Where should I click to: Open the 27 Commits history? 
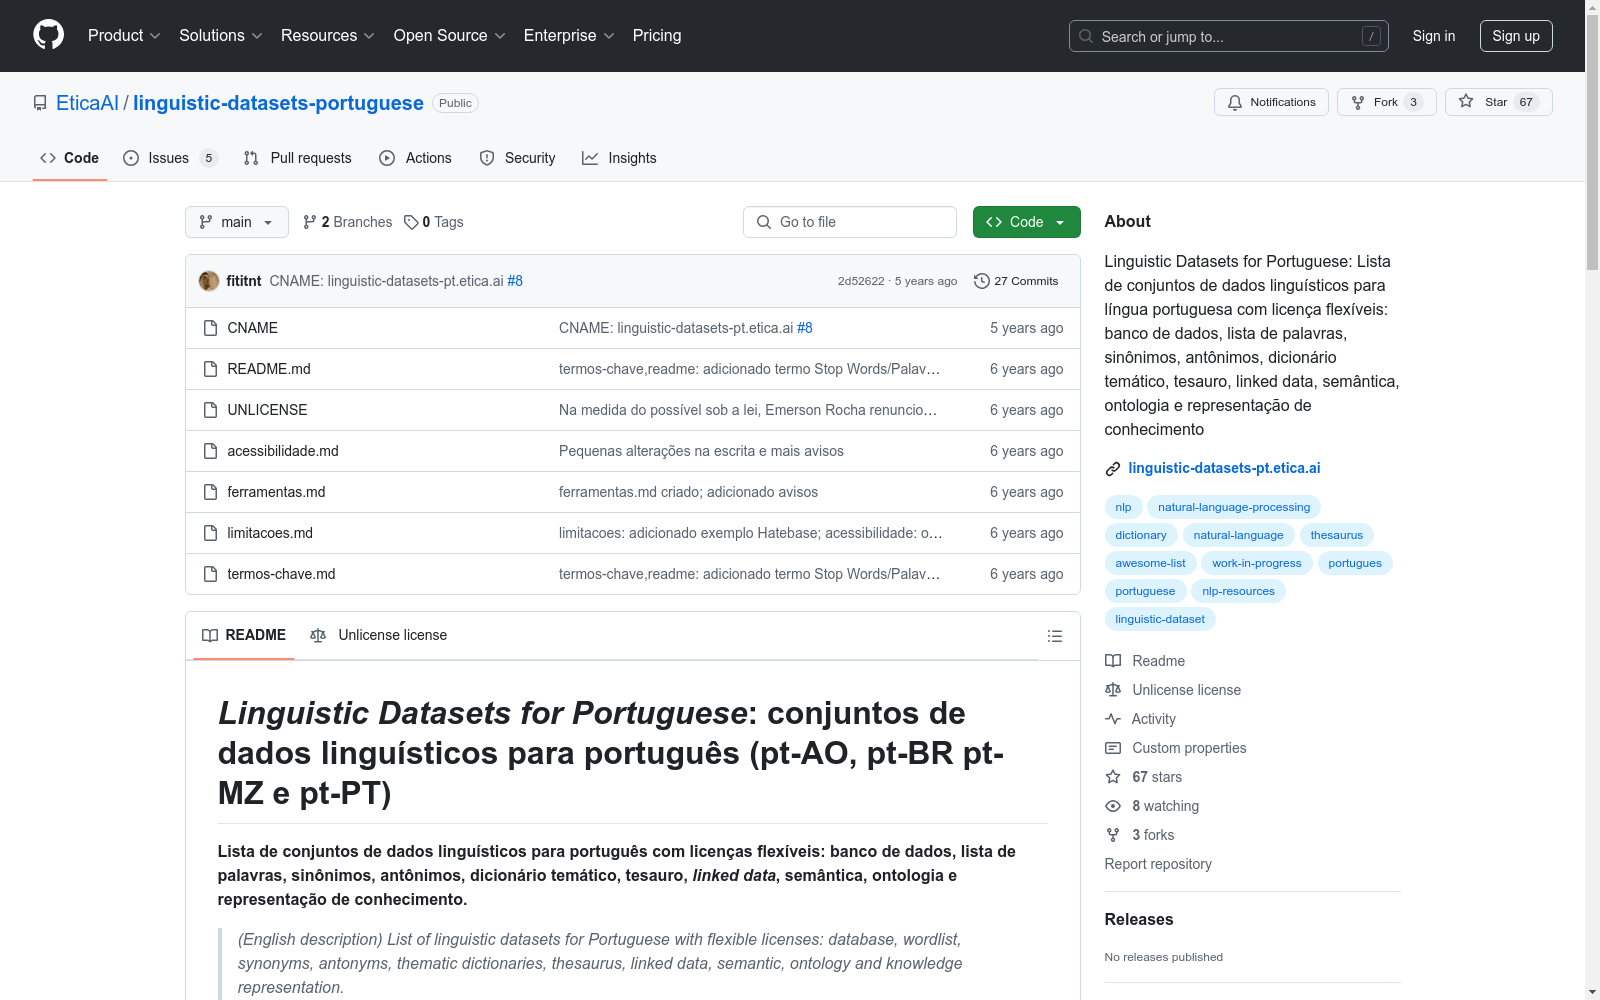(x=1016, y=281)
